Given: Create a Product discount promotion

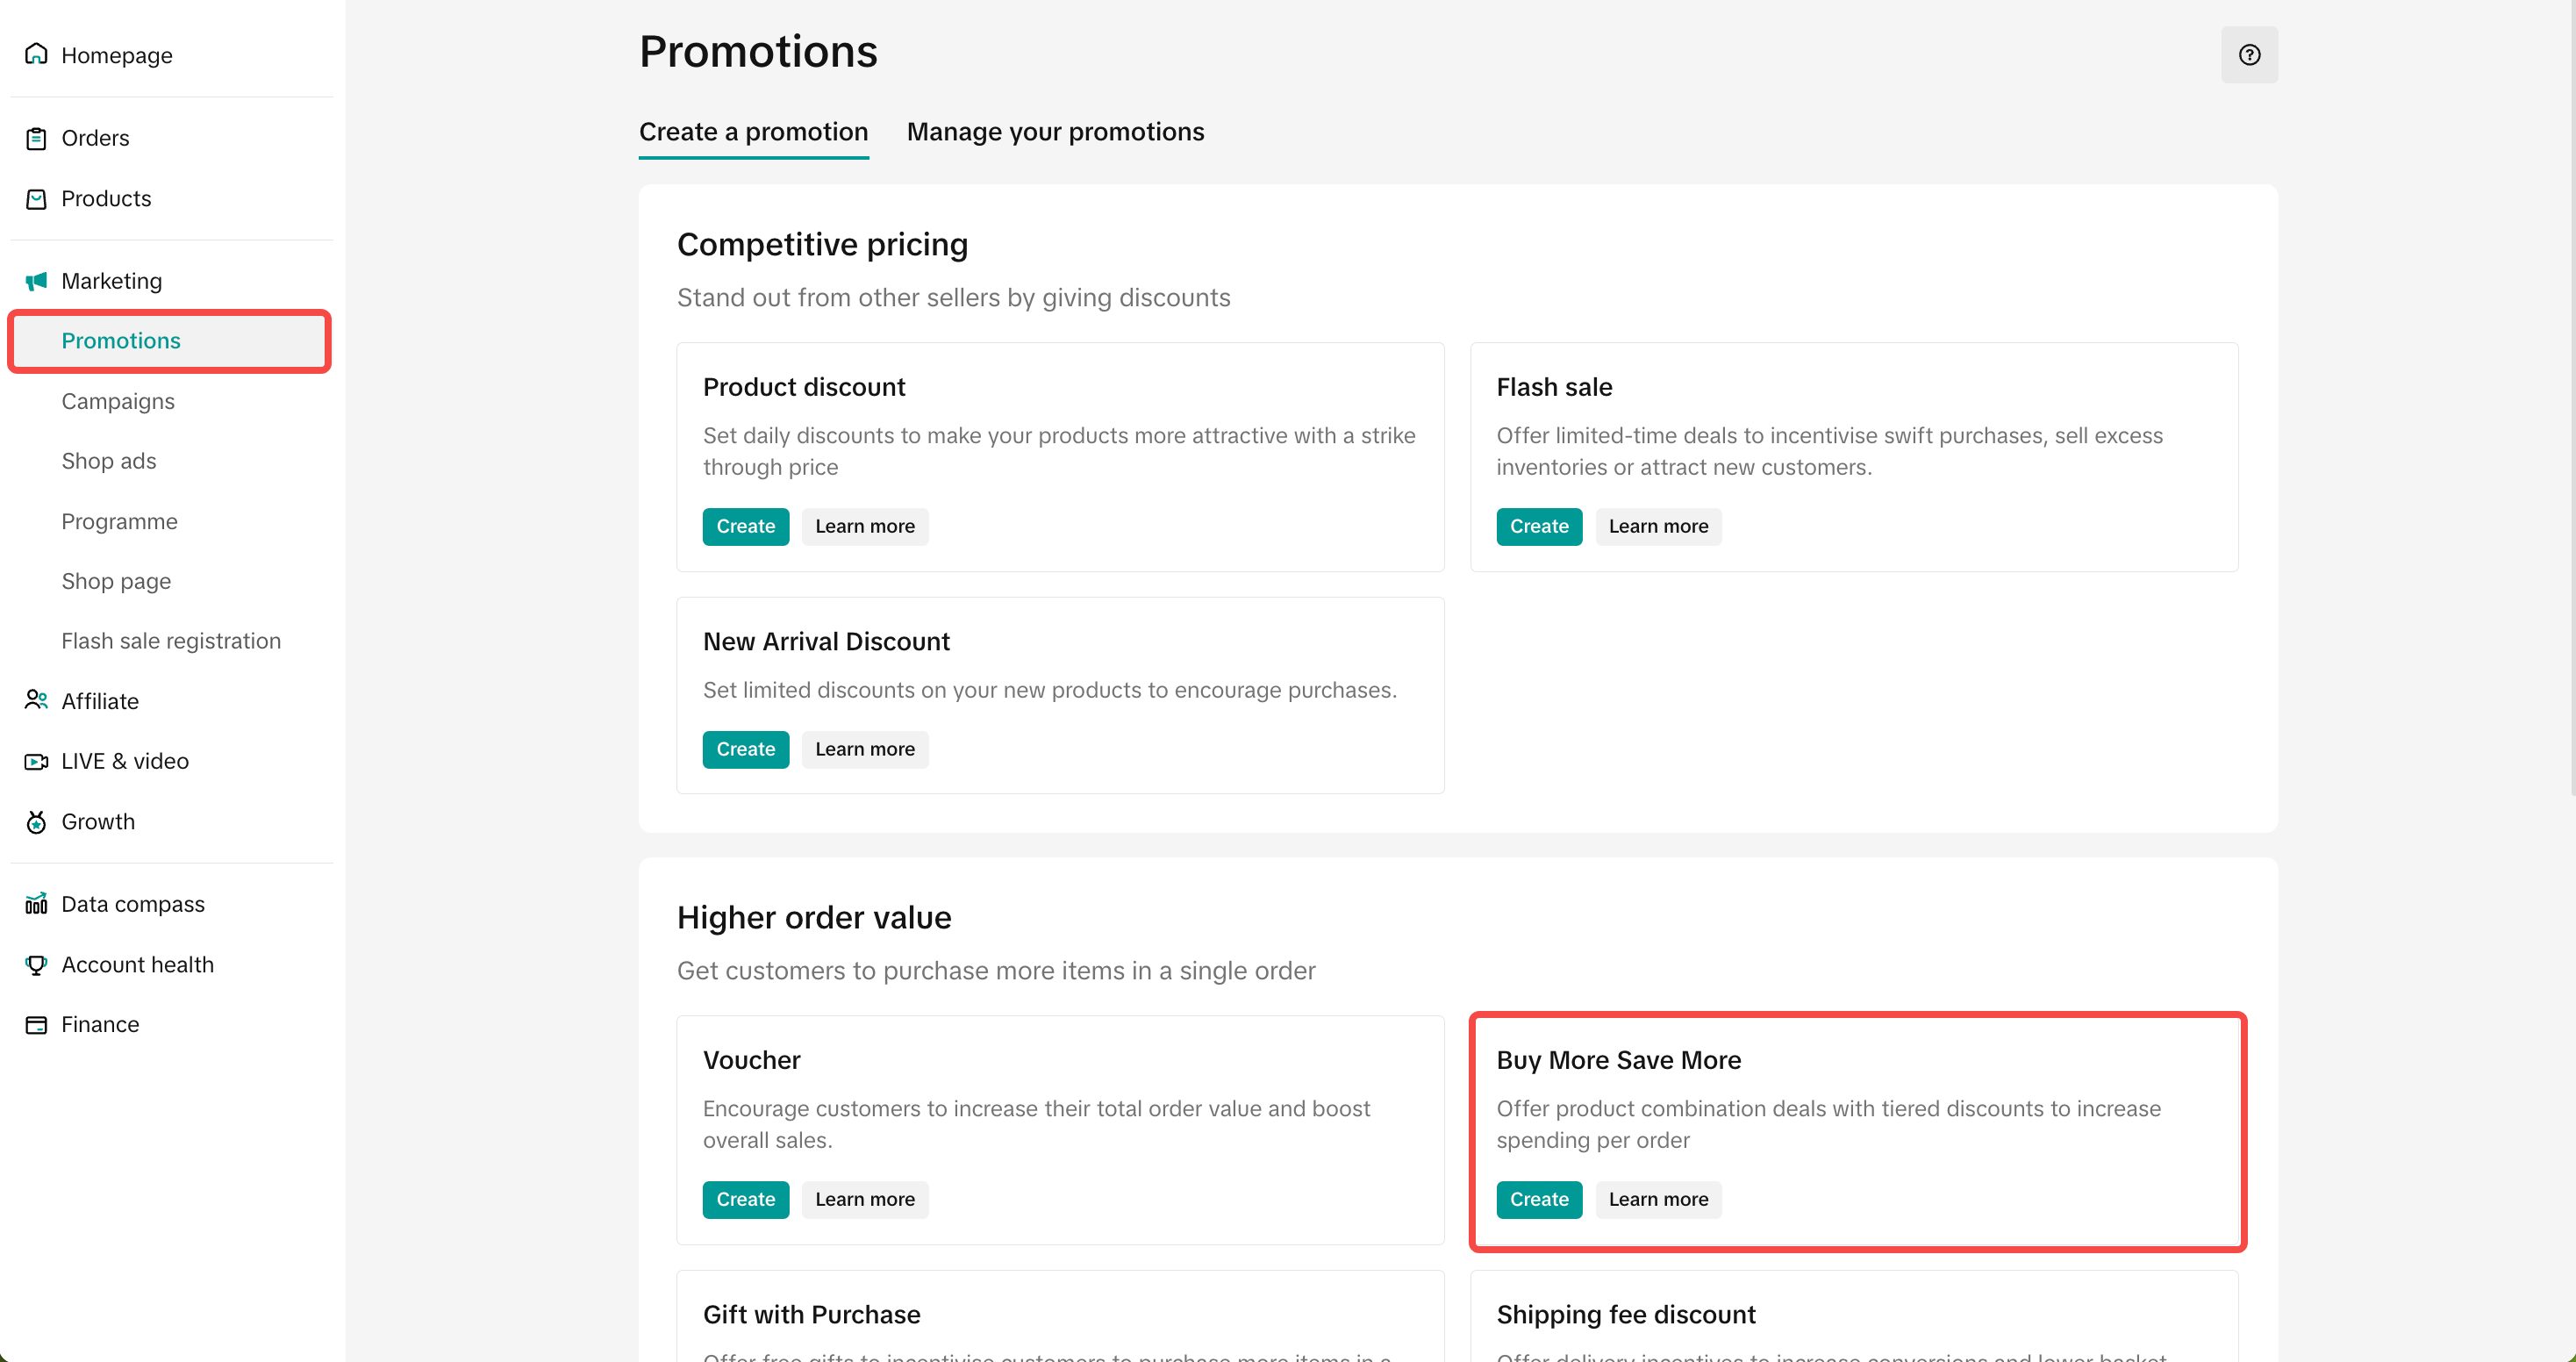Looking at the screenshot, I should 745,526.
